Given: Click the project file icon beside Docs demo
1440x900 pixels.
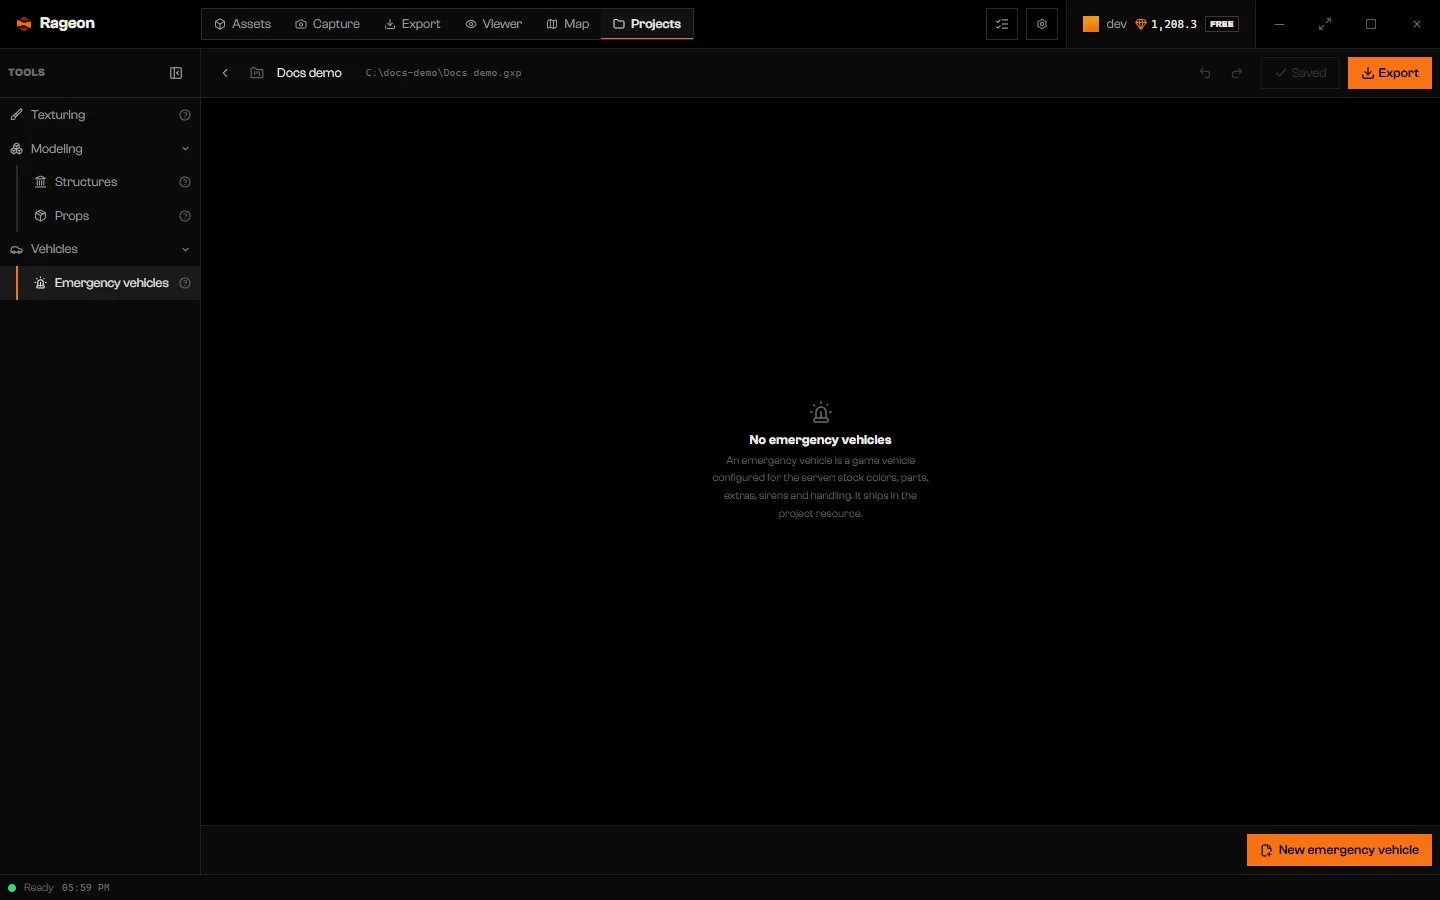Looking at the screenshot, I should coord(257,73).
